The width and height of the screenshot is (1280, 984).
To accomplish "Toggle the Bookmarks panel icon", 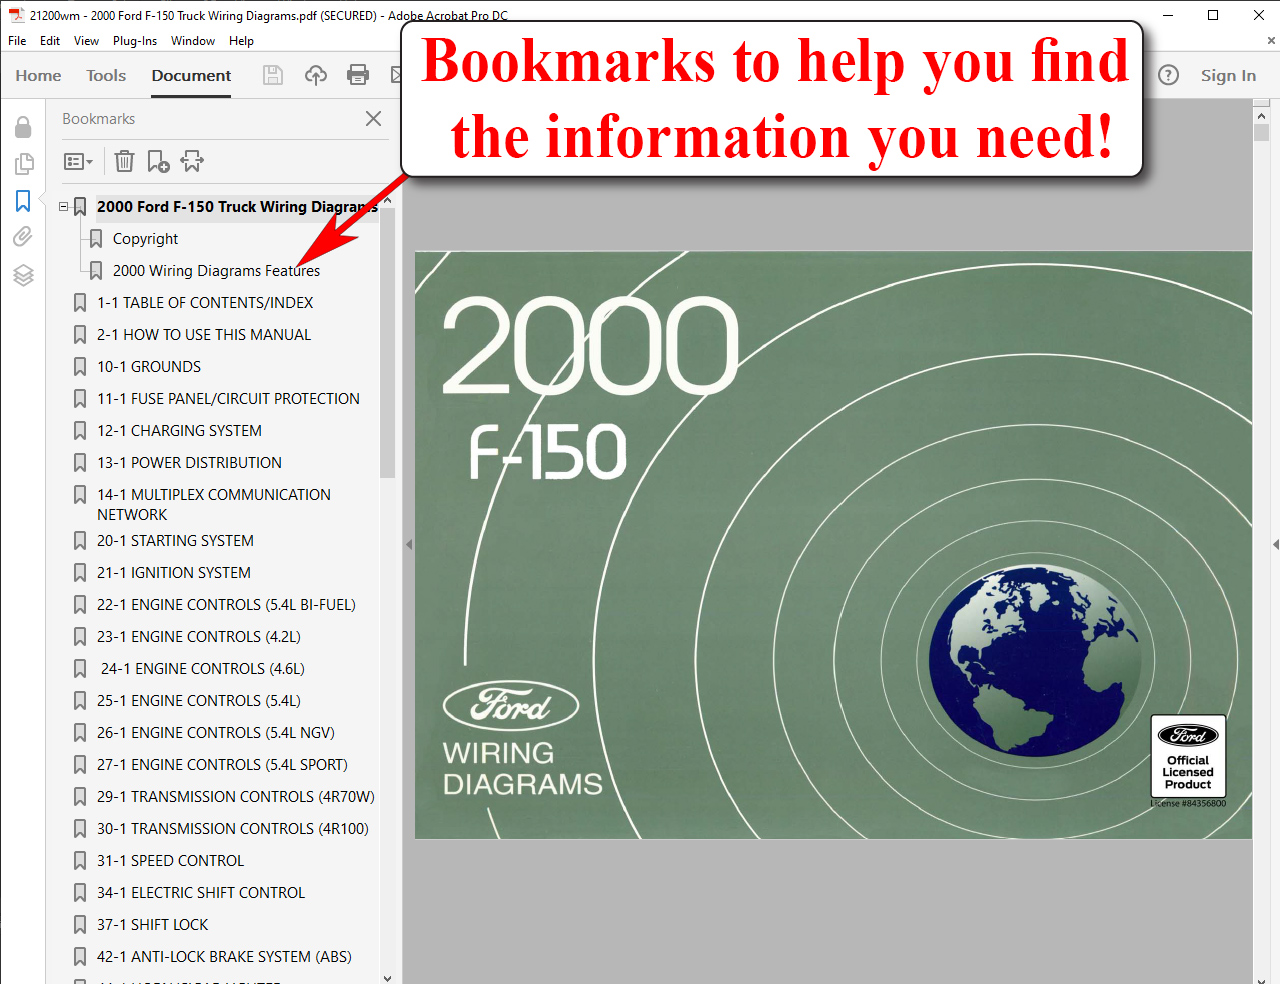I will click(23, 201).
